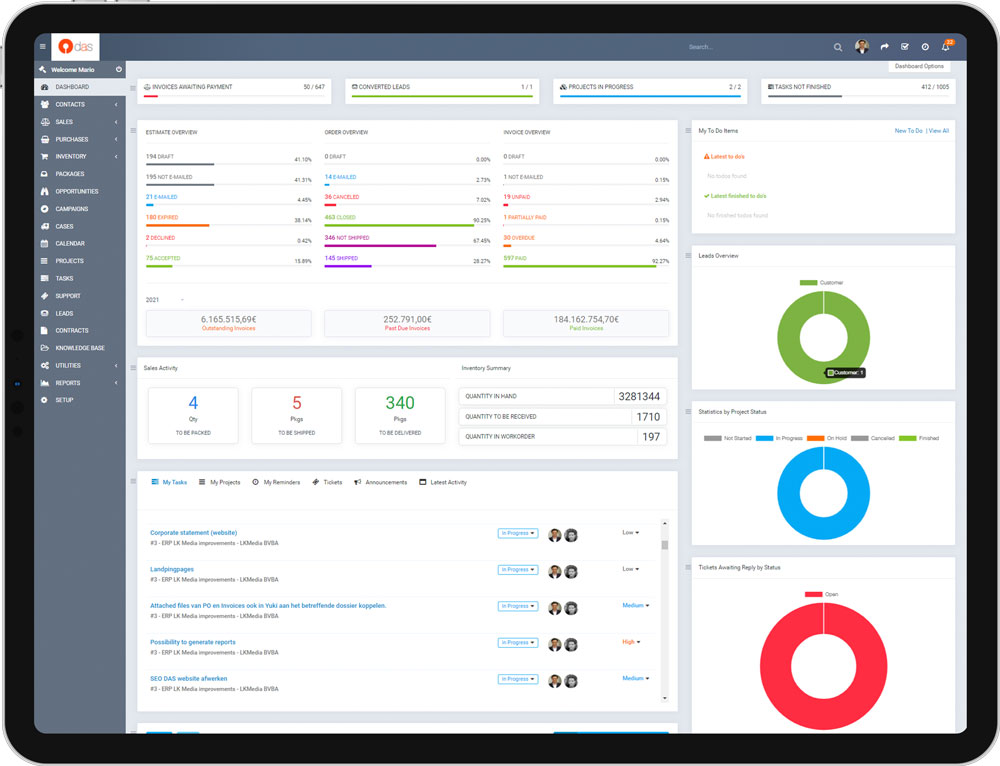Click View All to-do link

(939, 131)
